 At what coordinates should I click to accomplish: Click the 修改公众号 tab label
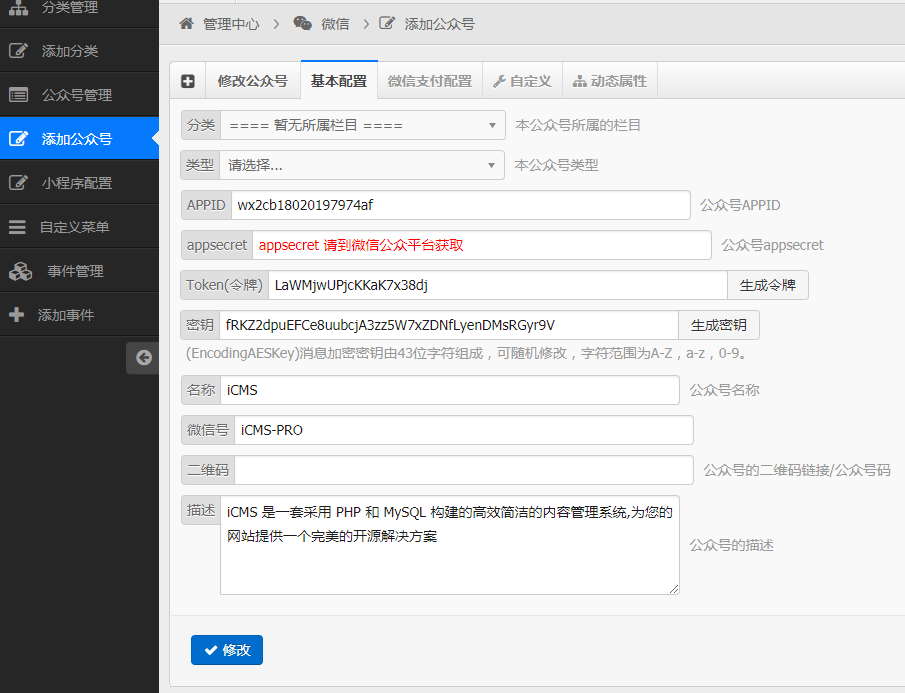point(253,81)
